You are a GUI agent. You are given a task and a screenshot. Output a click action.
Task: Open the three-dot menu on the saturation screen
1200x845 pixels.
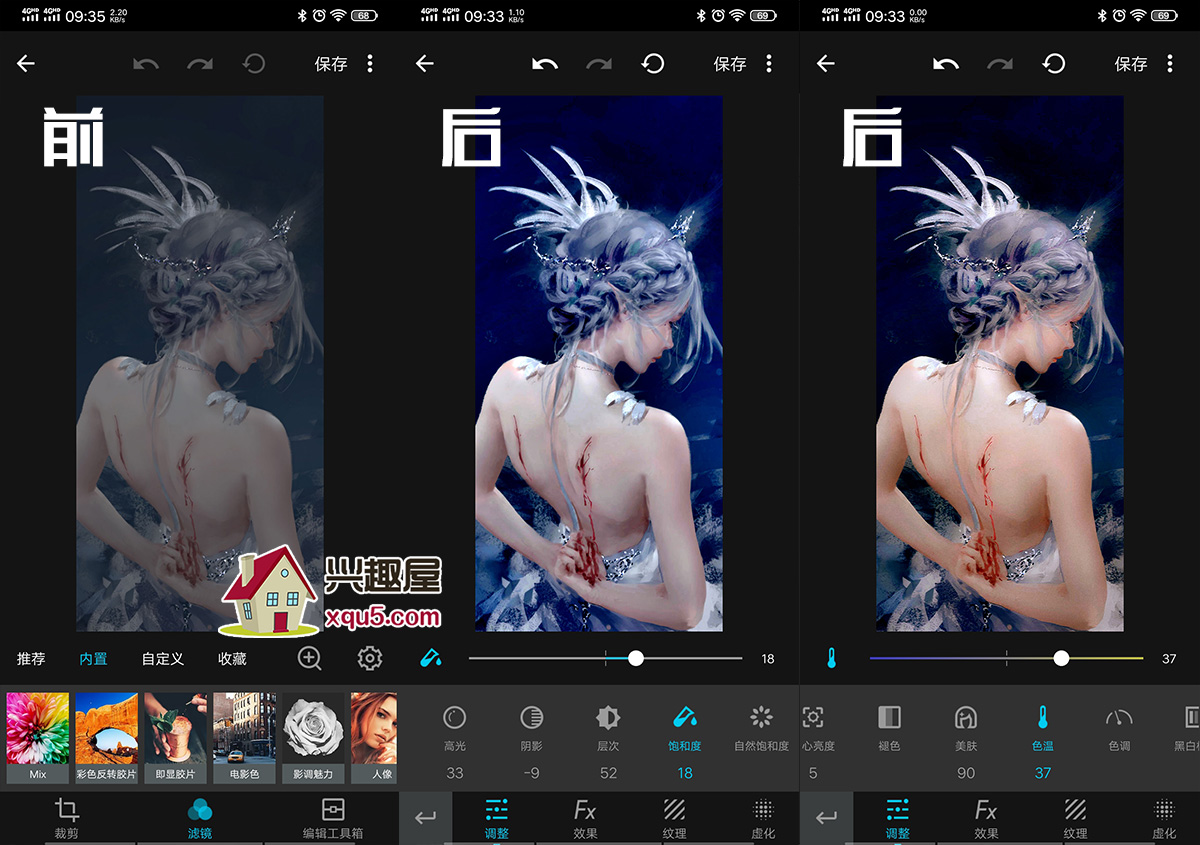coord(769,64)
